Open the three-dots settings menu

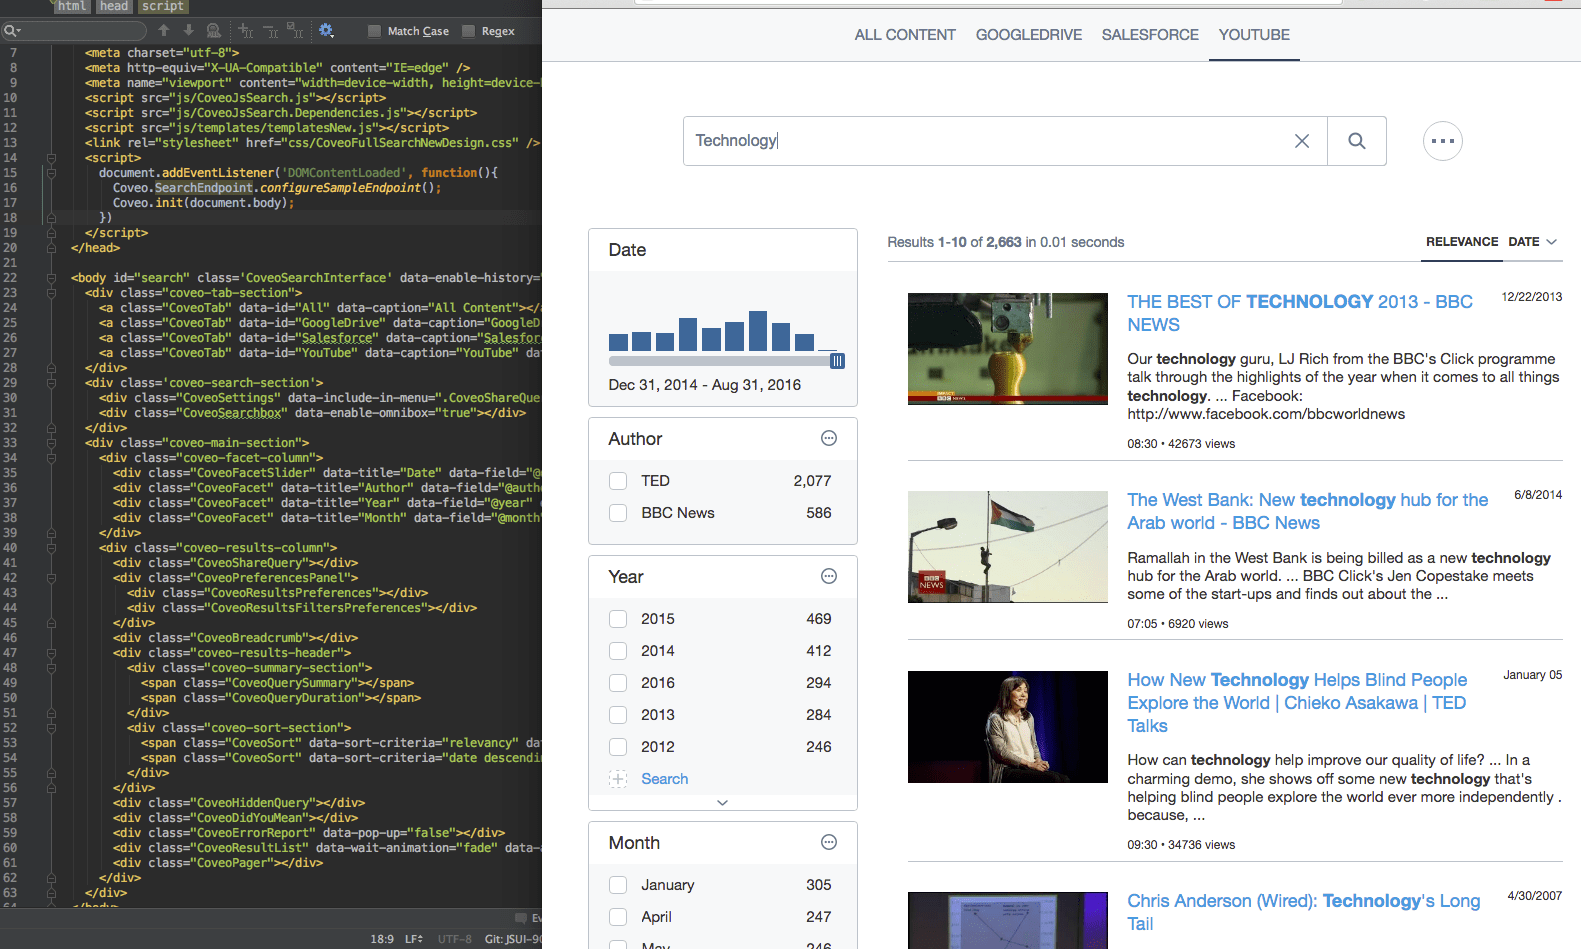[1443, 141]
